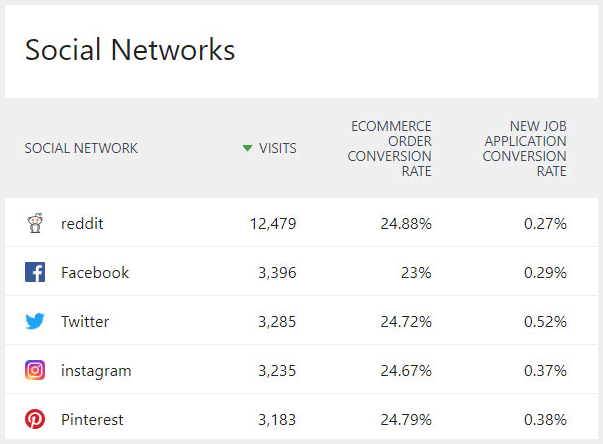Viewport: 603px width, 444px height.
Task: Sort table by Visits column header
Action: (x=277, y=148)
